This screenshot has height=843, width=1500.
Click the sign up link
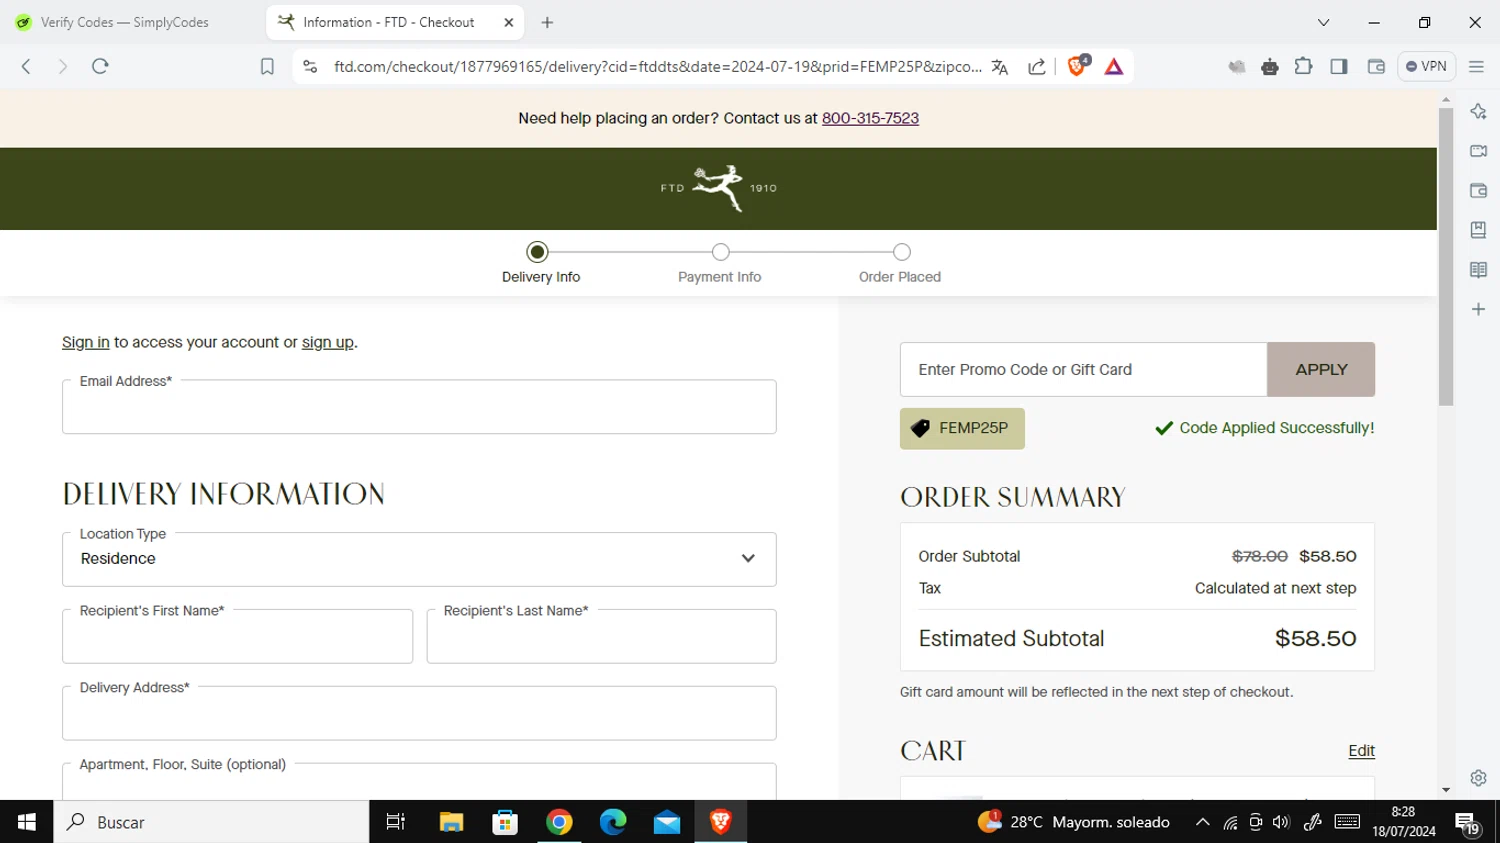tap(328, 342)
